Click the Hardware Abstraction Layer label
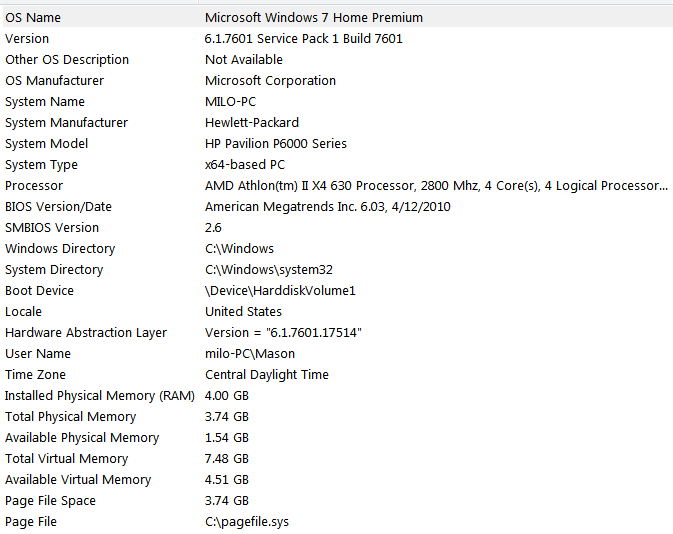 pos(86,333)
